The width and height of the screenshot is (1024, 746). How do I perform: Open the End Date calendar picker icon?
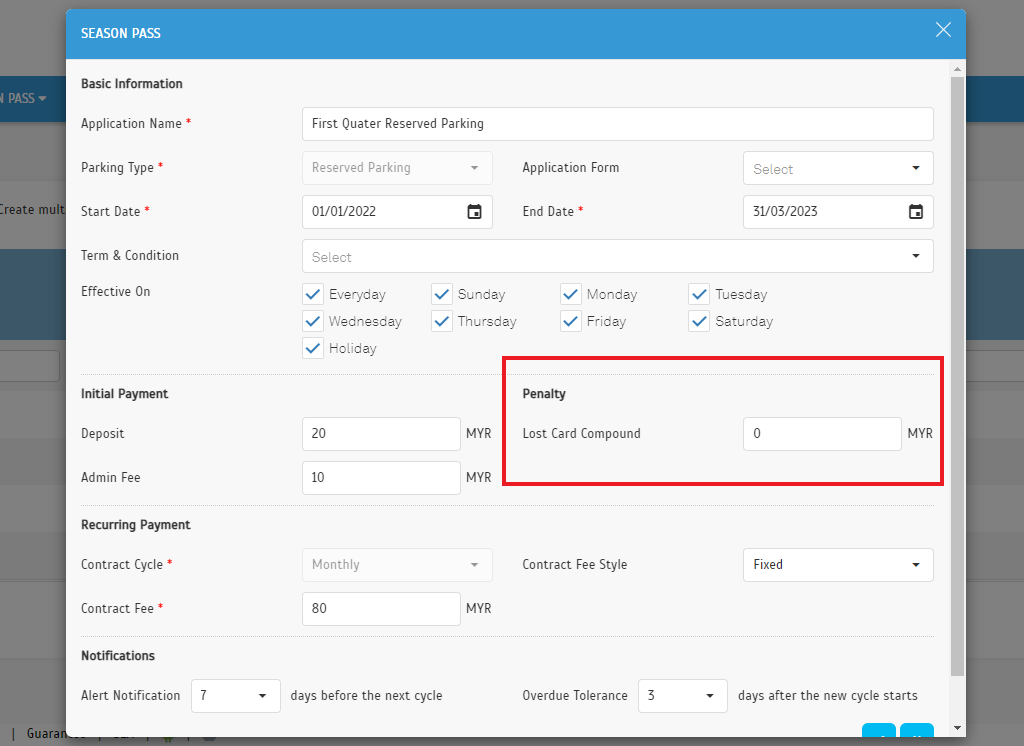(915, 212)
